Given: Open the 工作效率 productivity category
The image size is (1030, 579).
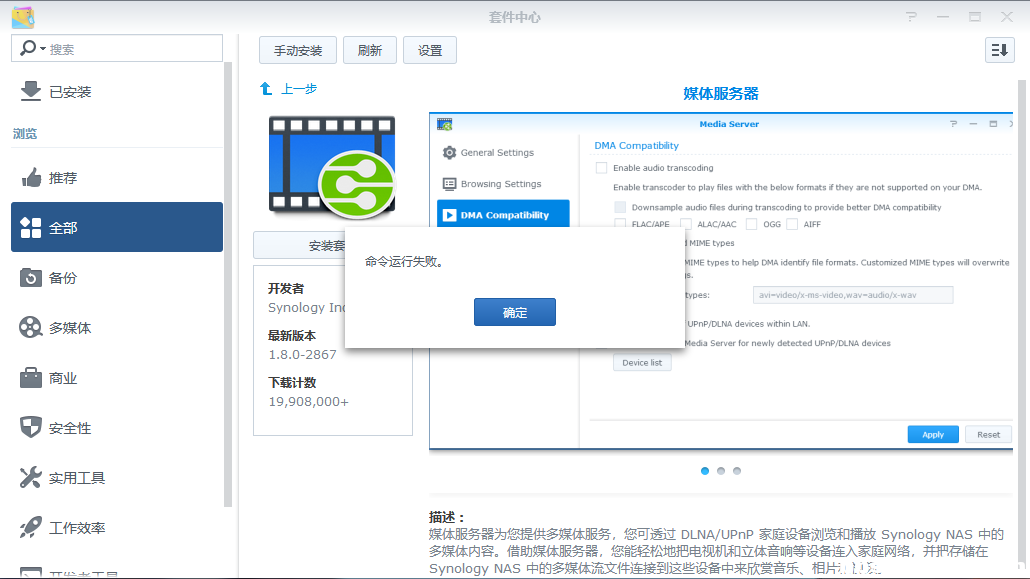Looking at the screenshot, I should pos(117,528).
